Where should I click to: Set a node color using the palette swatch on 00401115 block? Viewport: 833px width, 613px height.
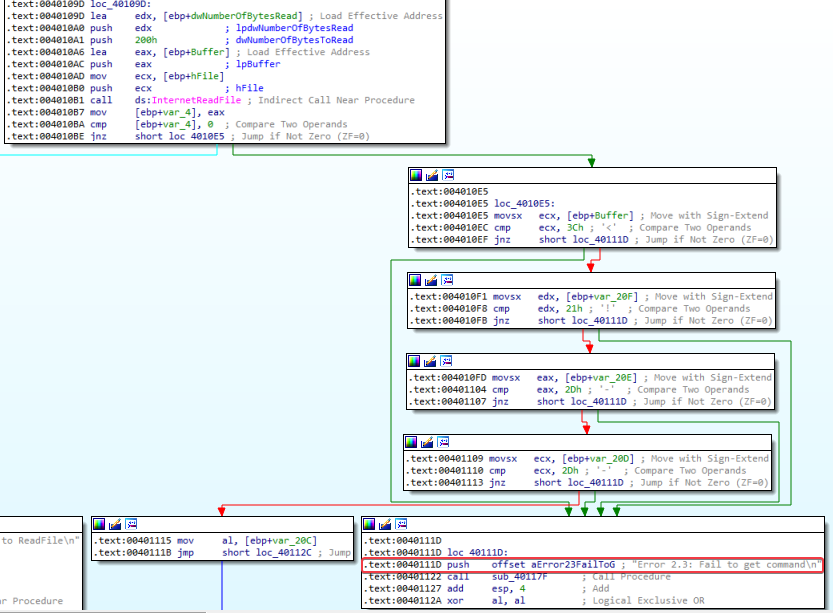98,522
